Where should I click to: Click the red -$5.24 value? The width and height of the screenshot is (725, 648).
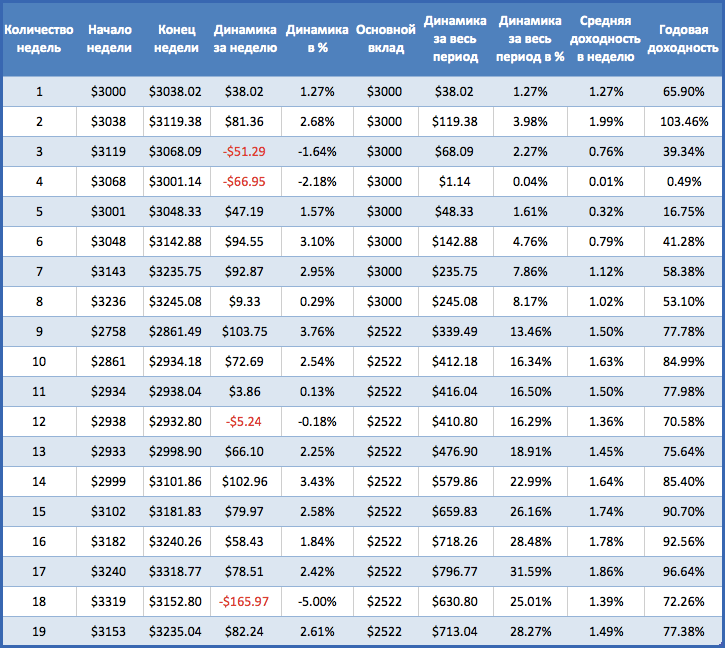(x=244, y=422)
